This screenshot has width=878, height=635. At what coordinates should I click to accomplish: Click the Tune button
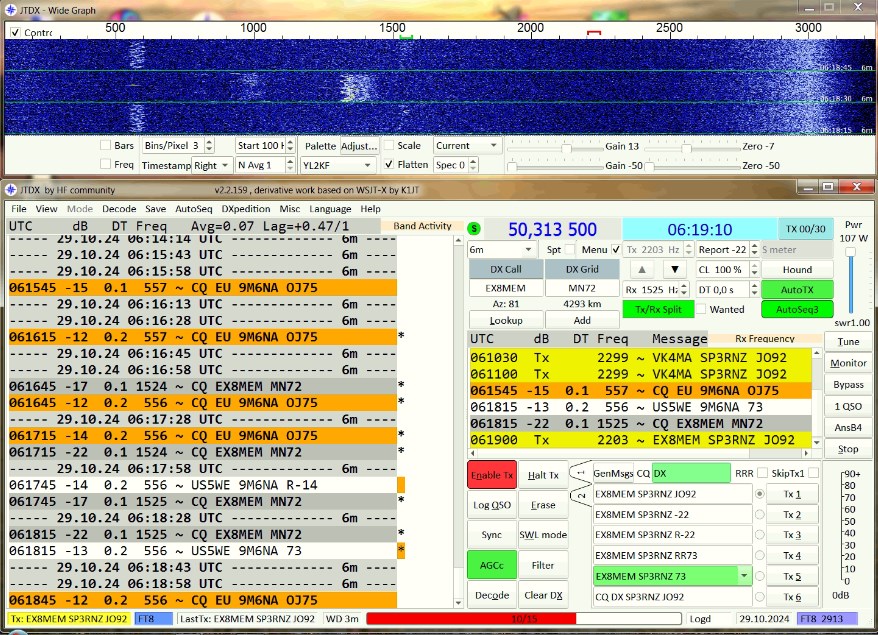coord(848,341)
